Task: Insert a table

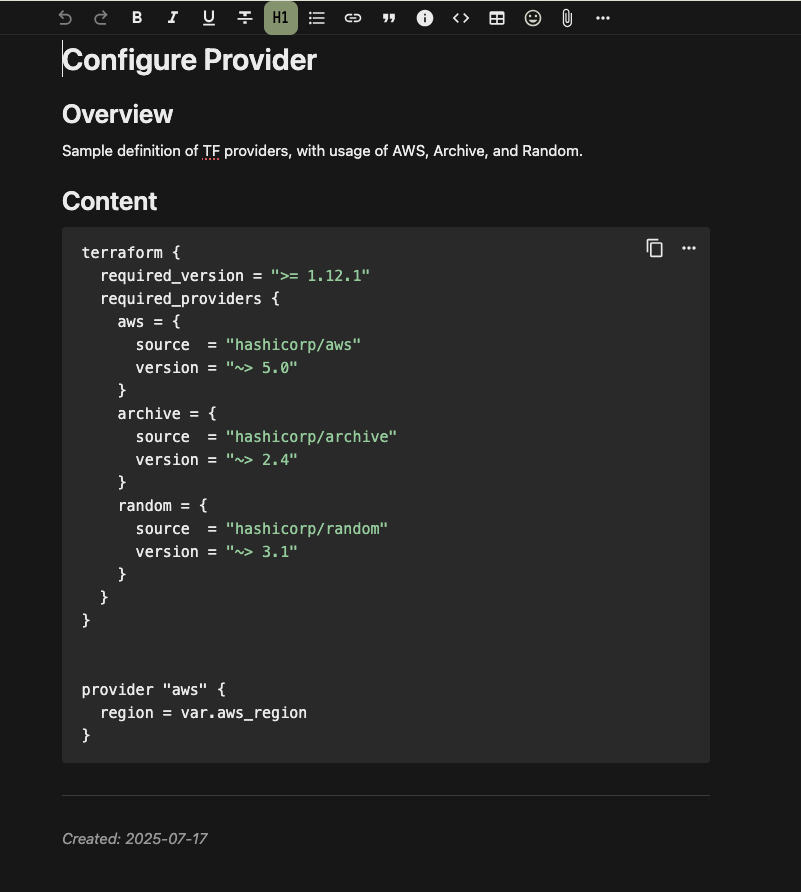Action: tap(497, 18)
